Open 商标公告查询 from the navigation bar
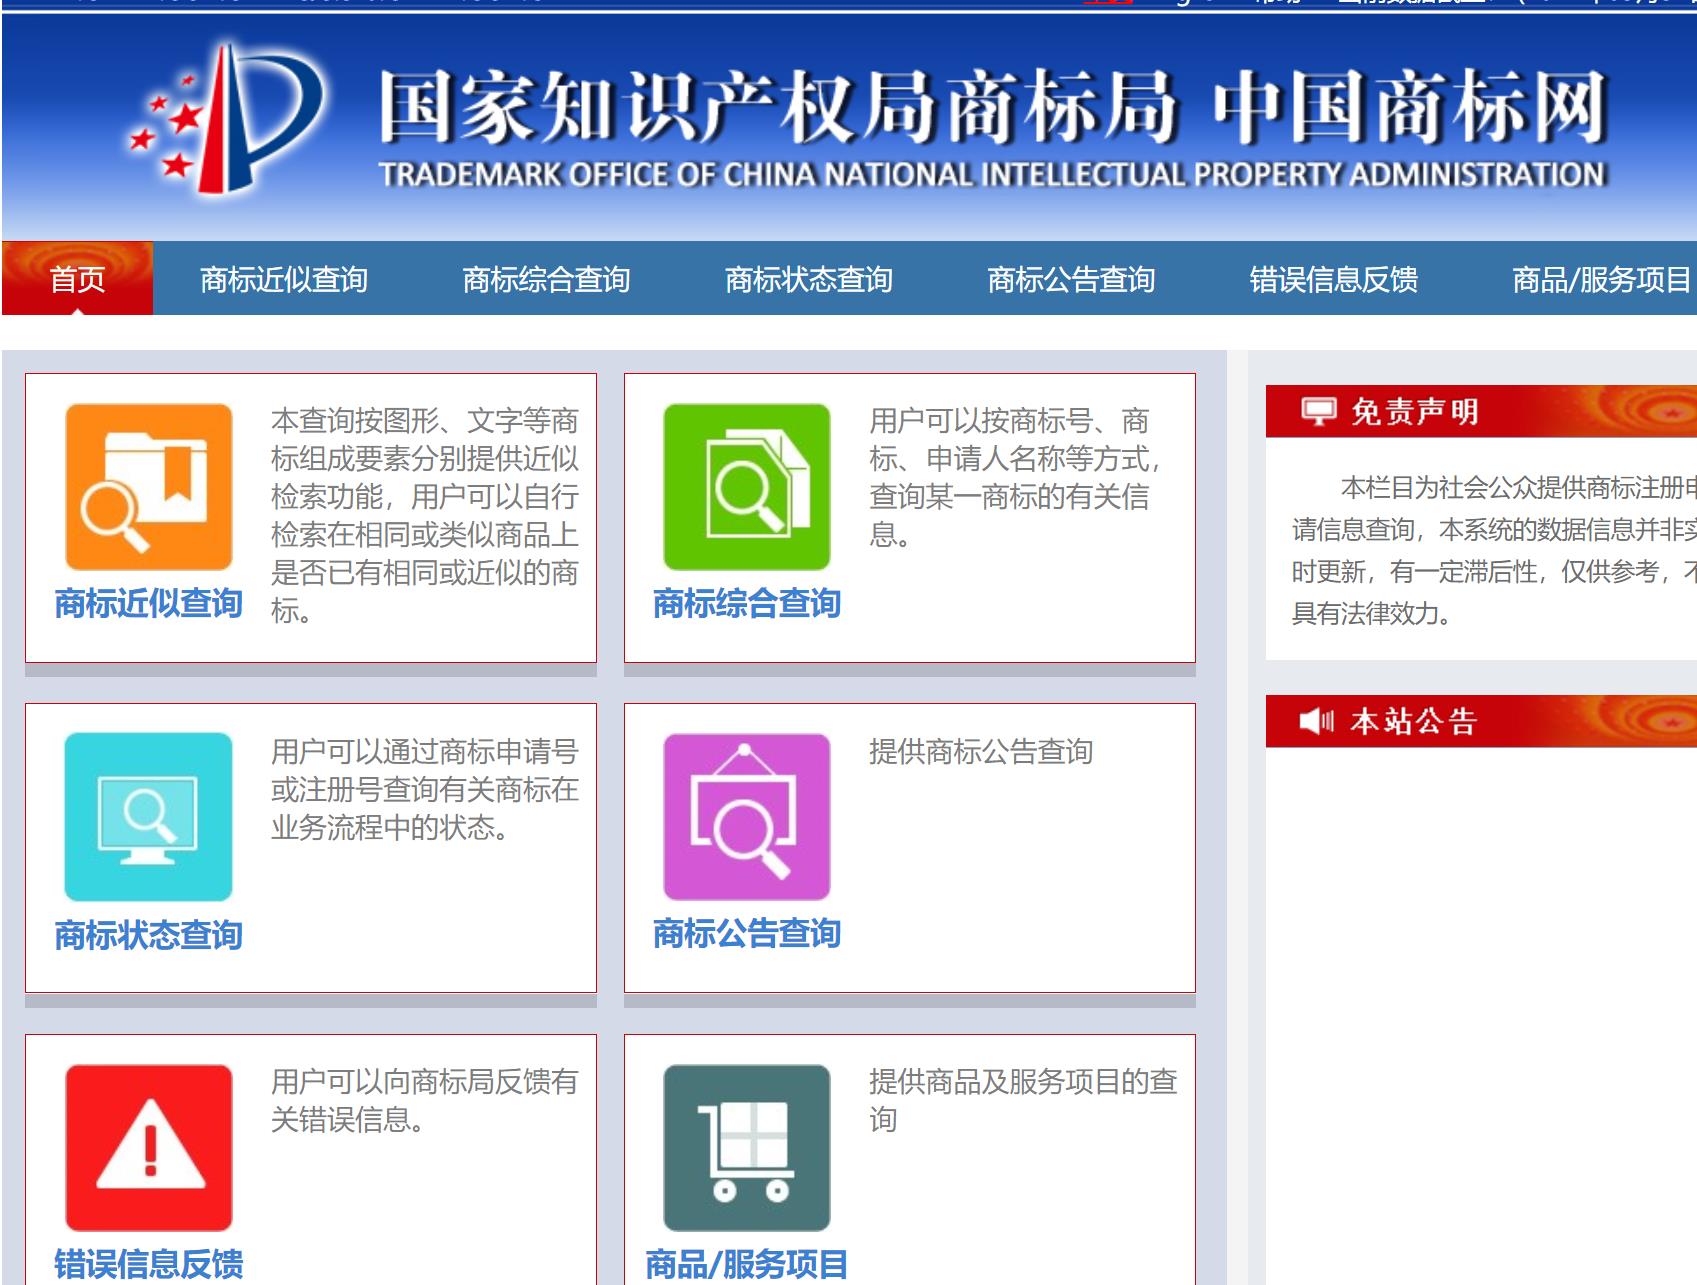This screenshot has width=1697, height=1285. point(1071,279)
